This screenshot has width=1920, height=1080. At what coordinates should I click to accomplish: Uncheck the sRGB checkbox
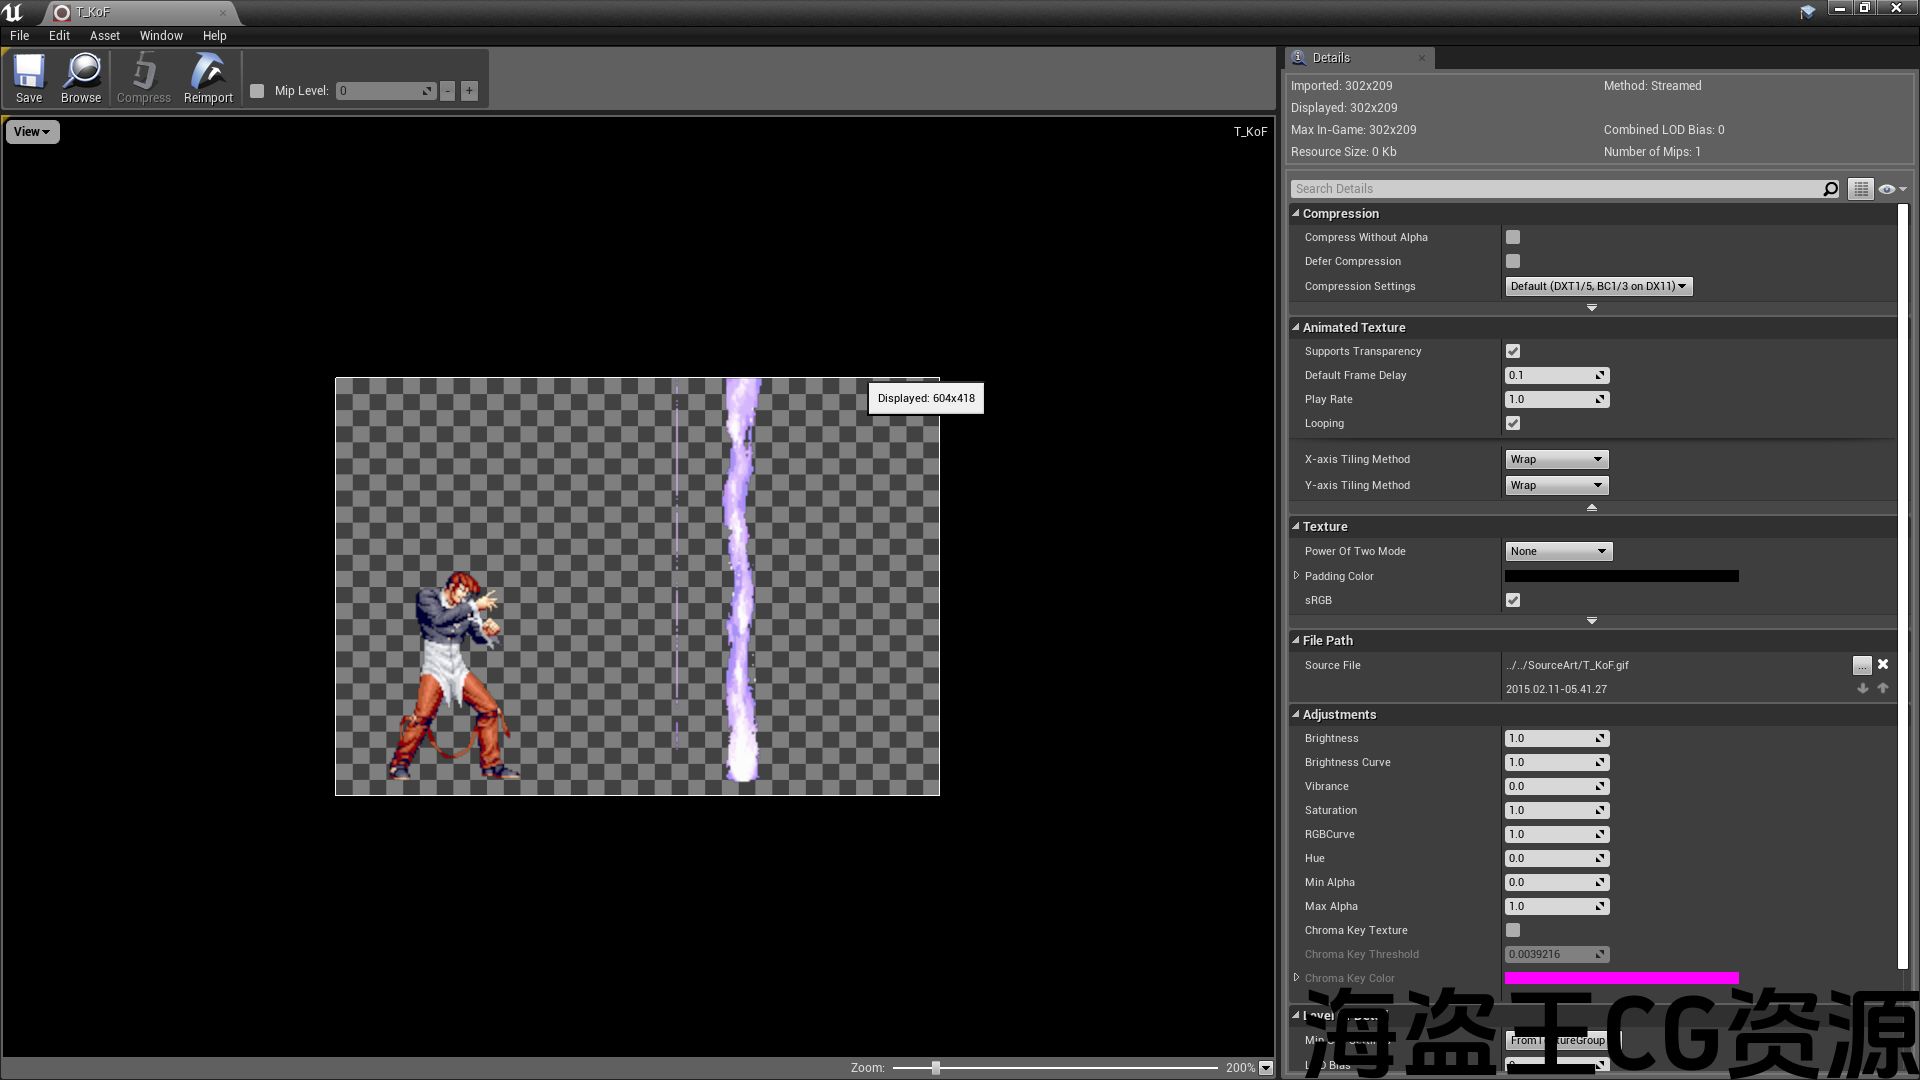pyautogui.click(x=1513, y=600)
